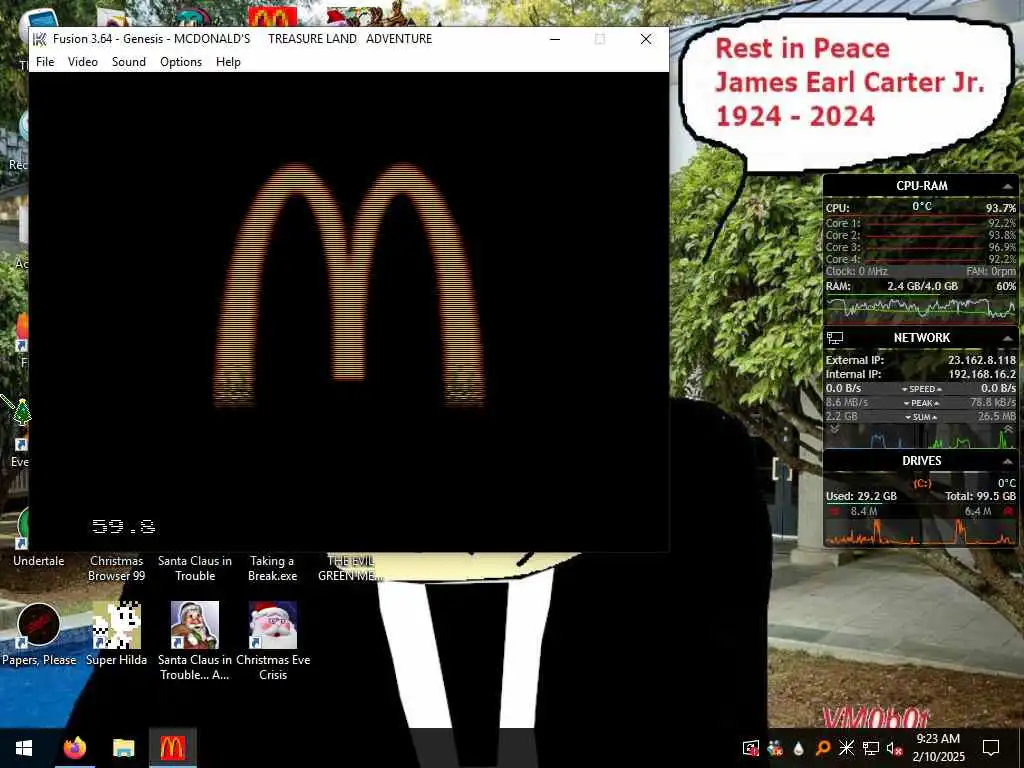Click the Undertale desktop shortcut label
The width and height of the screenshot is (1024, 768).
(x=39, y=560)
